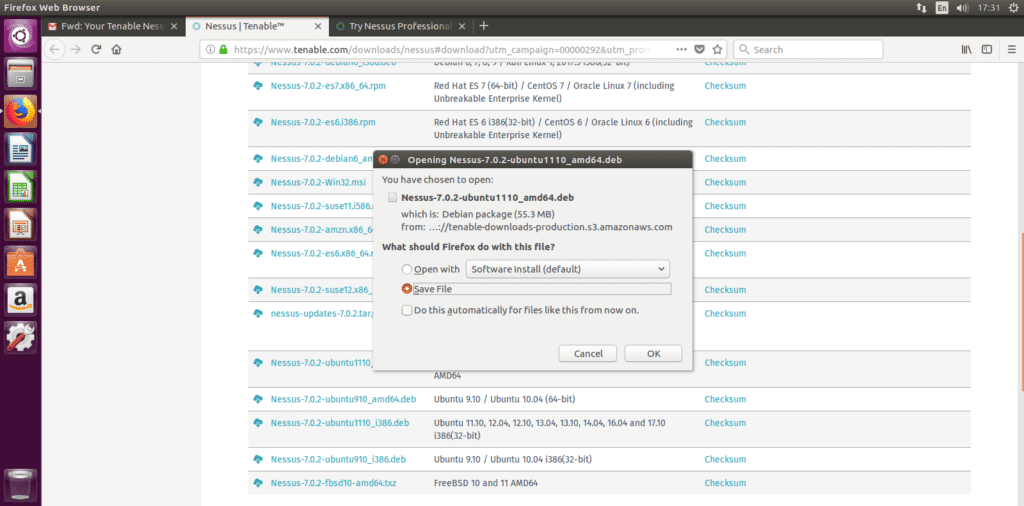The height and width of the screenshot is (506, 1024).
Task: Launch LibreOffice Calc from dock
Action: coord(21,187)
